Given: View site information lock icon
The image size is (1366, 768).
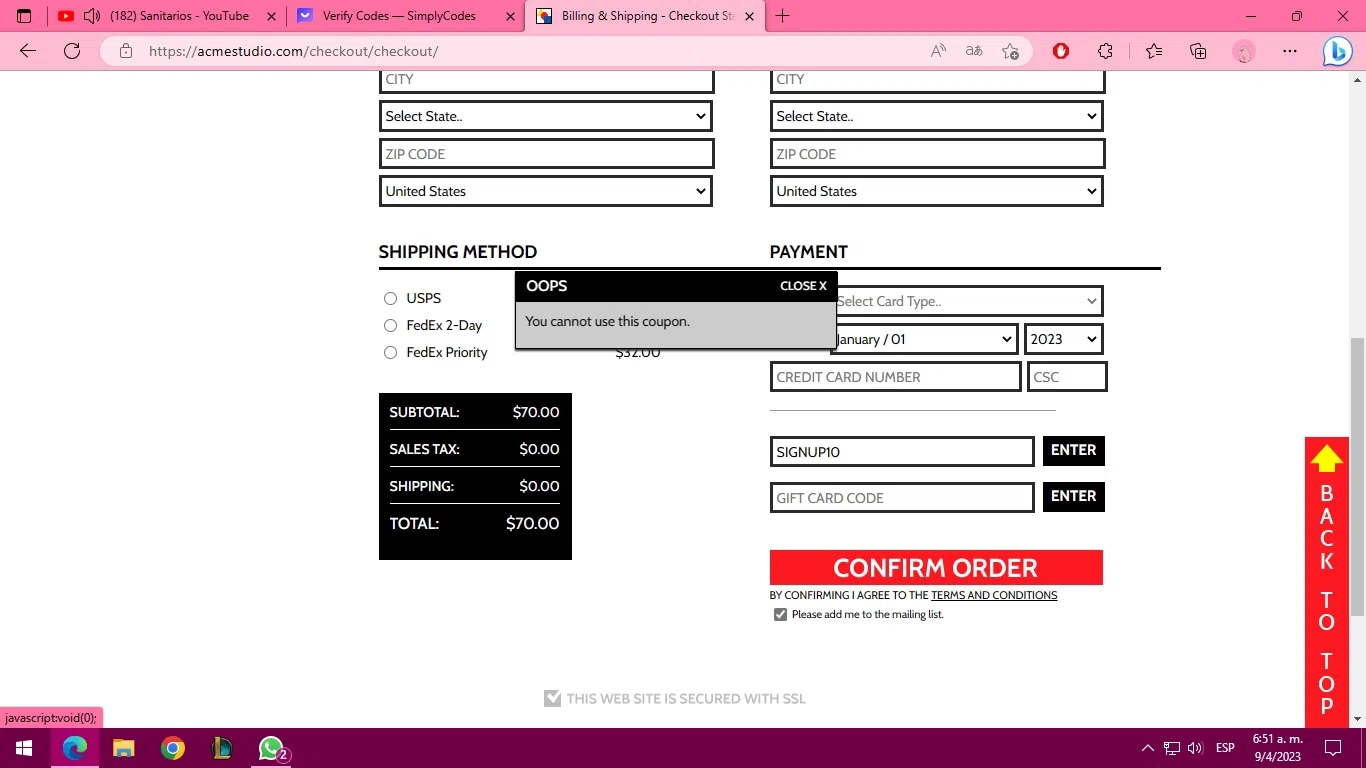Looking at the screenshot, I should pos(125,51).
